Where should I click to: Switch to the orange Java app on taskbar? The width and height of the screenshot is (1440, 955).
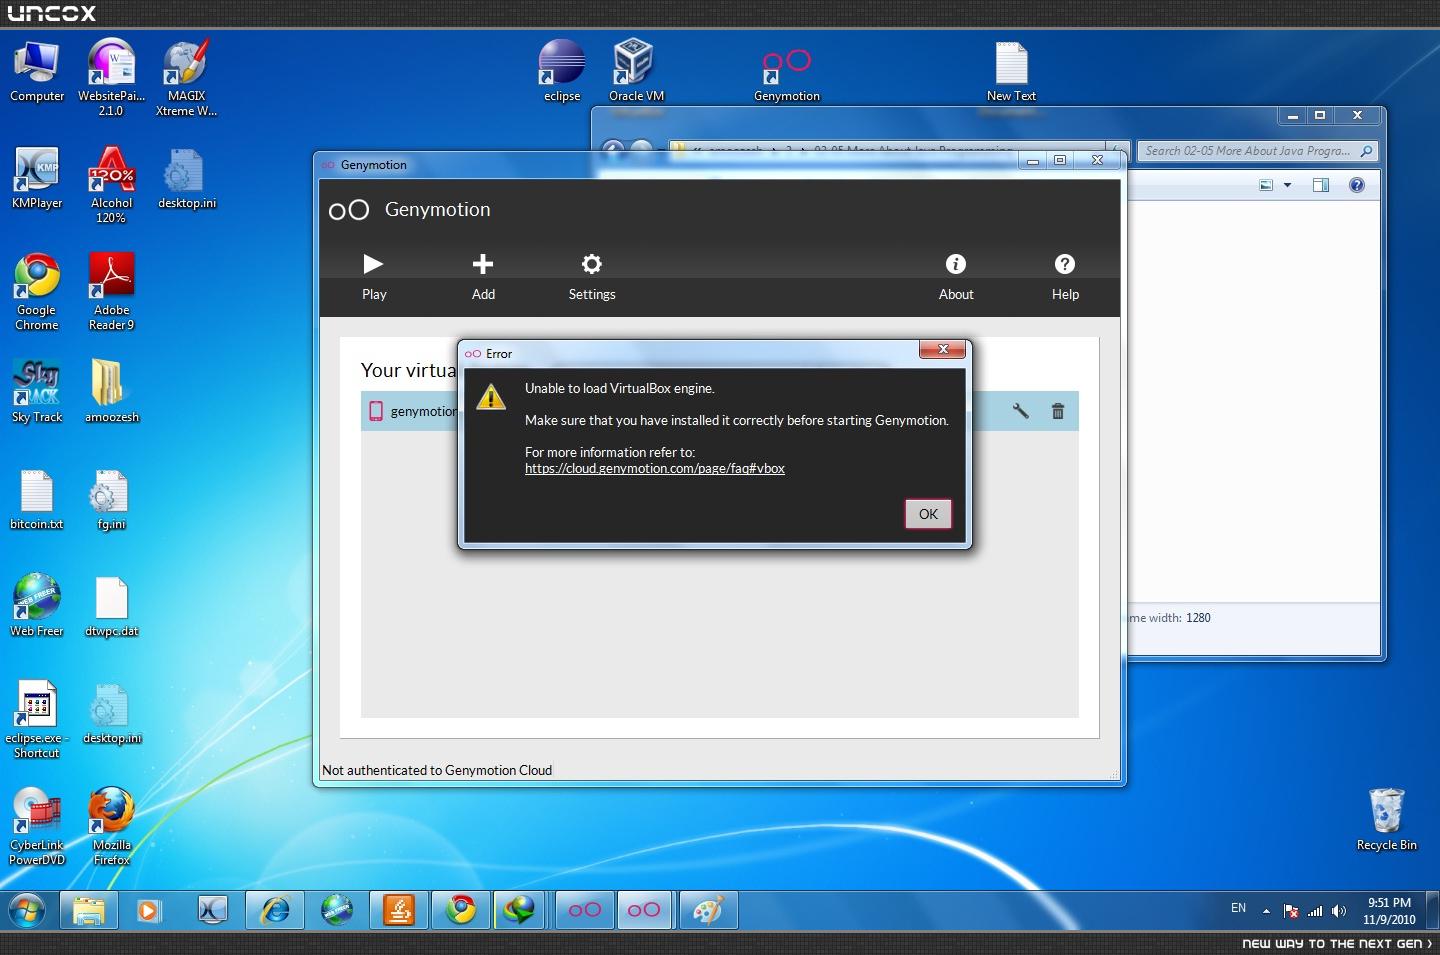(399, 910)
